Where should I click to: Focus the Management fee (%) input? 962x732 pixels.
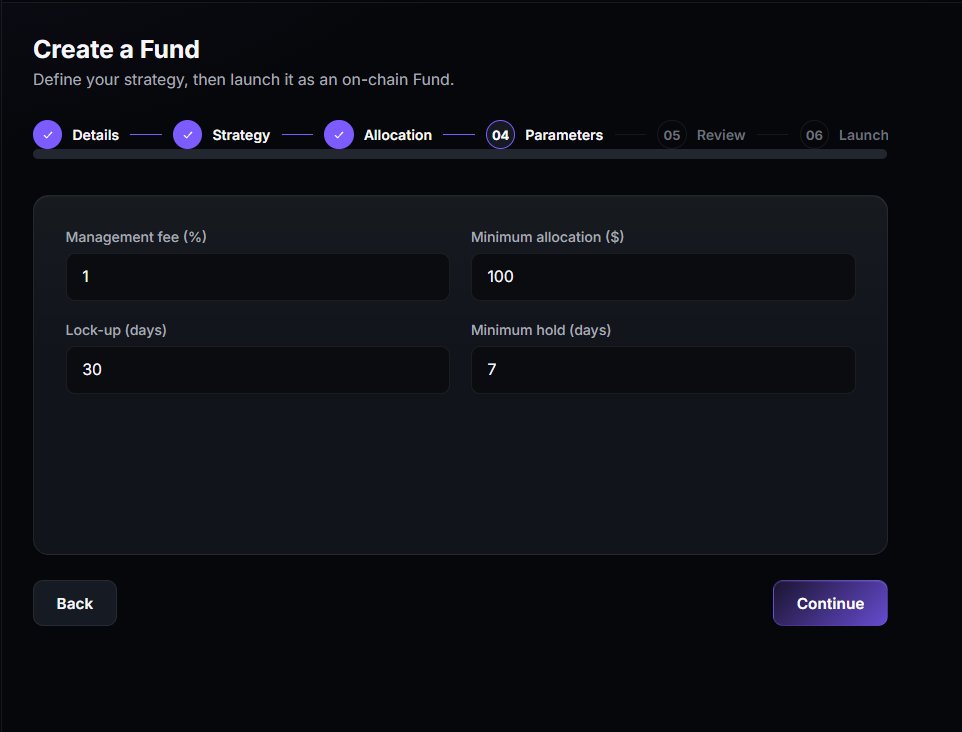click(x=258, y=277)
